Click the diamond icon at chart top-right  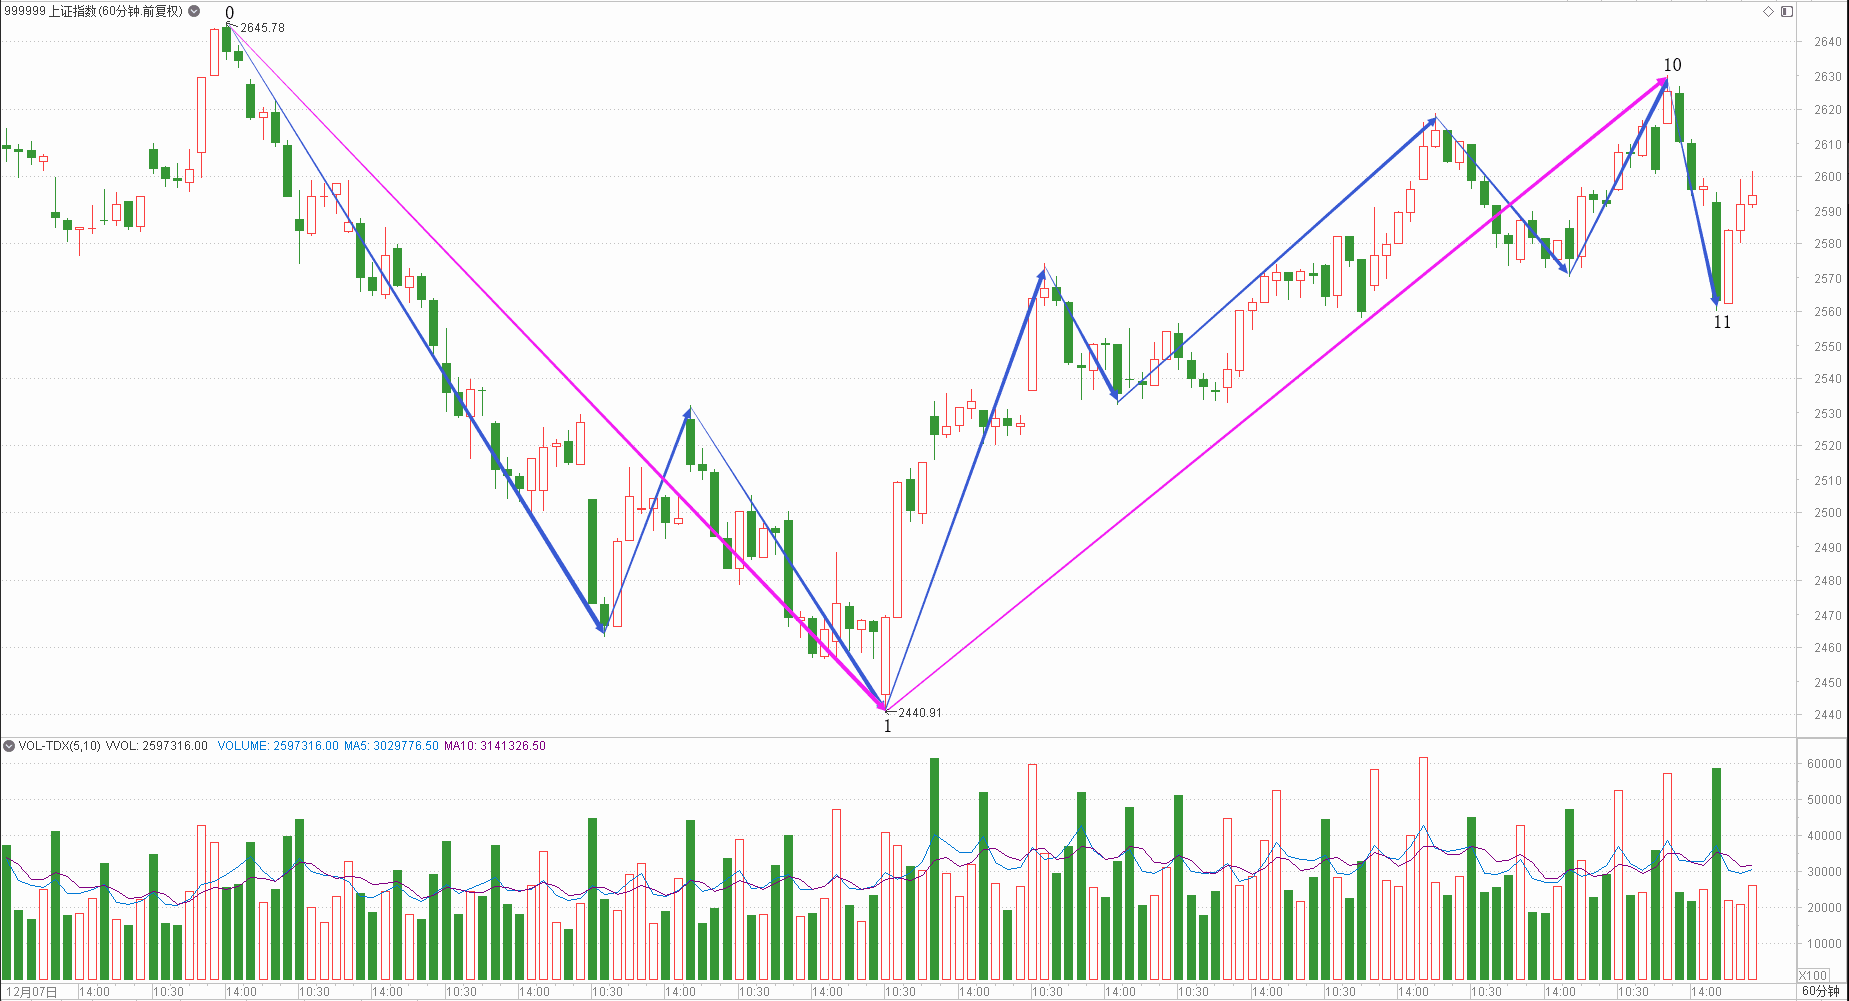(x=1768, y=11)
